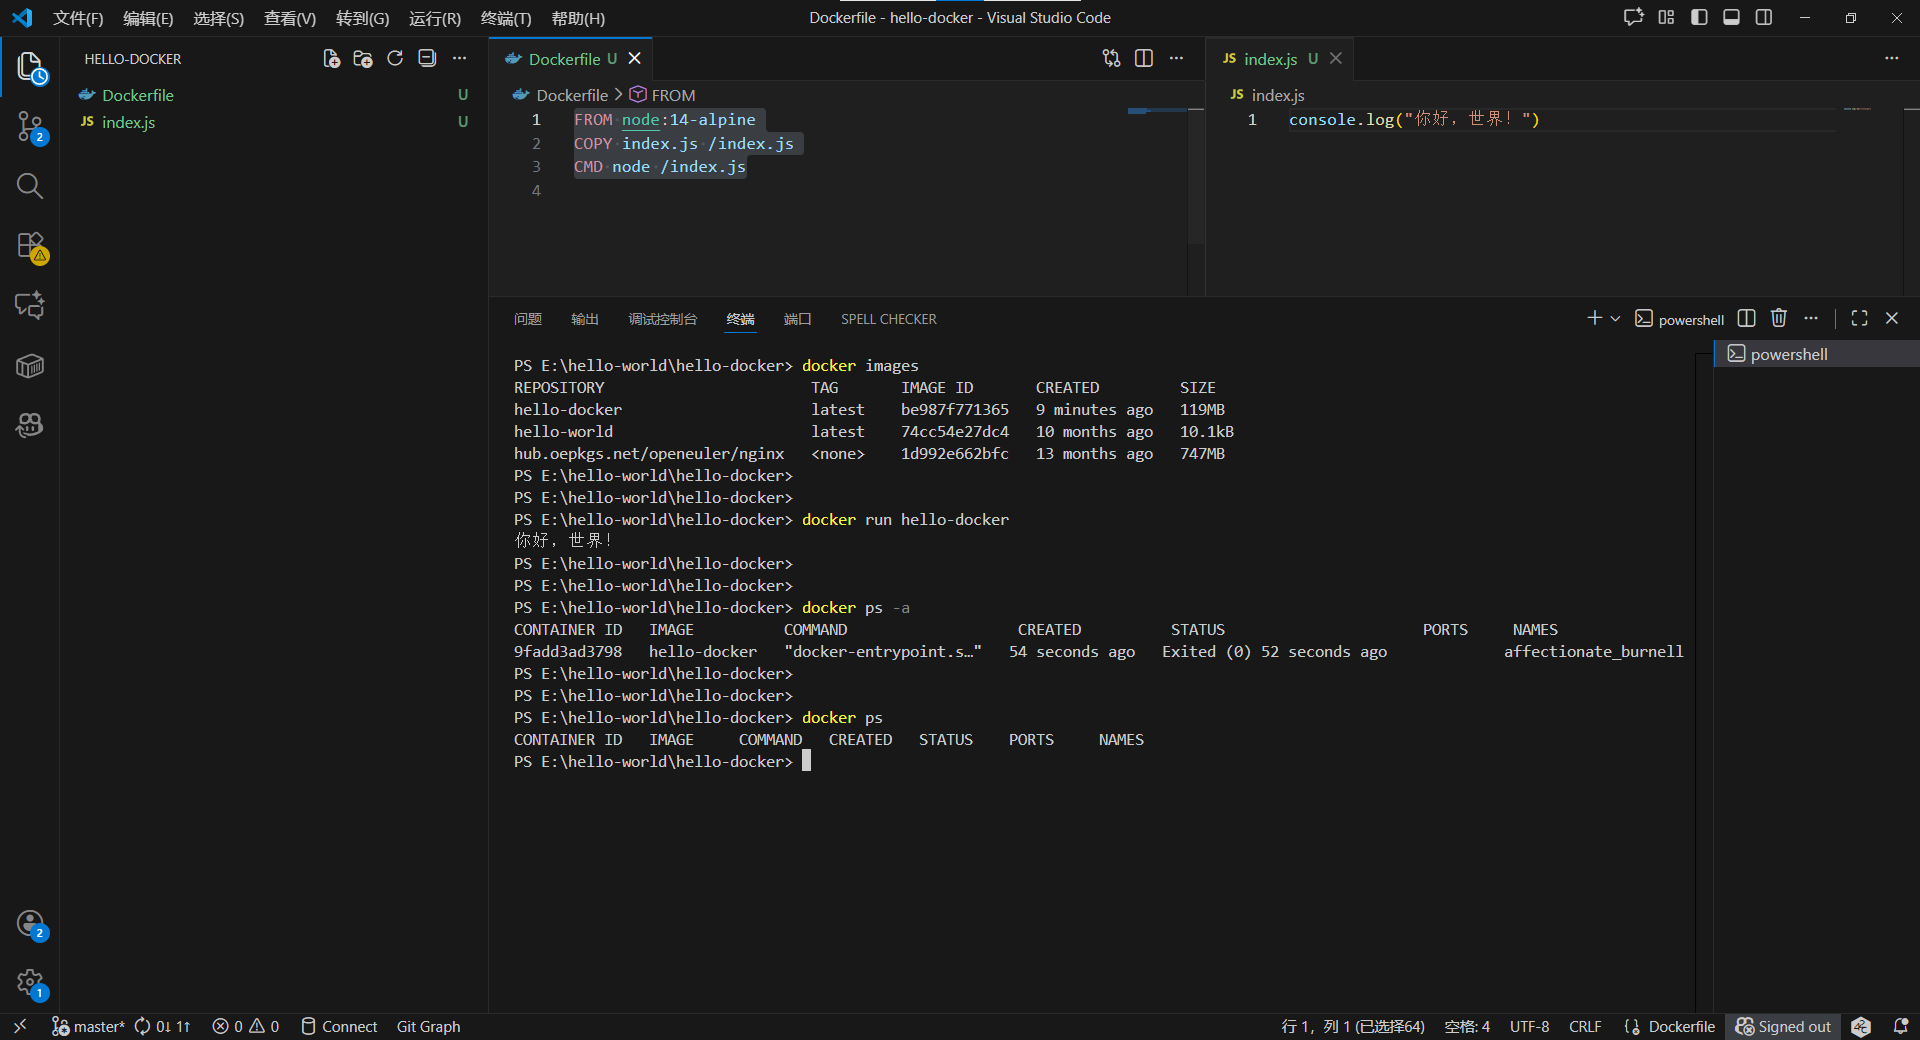Toggle the primary side bar layout button
1920x1040 pixels.
(x=1699, y=18)
